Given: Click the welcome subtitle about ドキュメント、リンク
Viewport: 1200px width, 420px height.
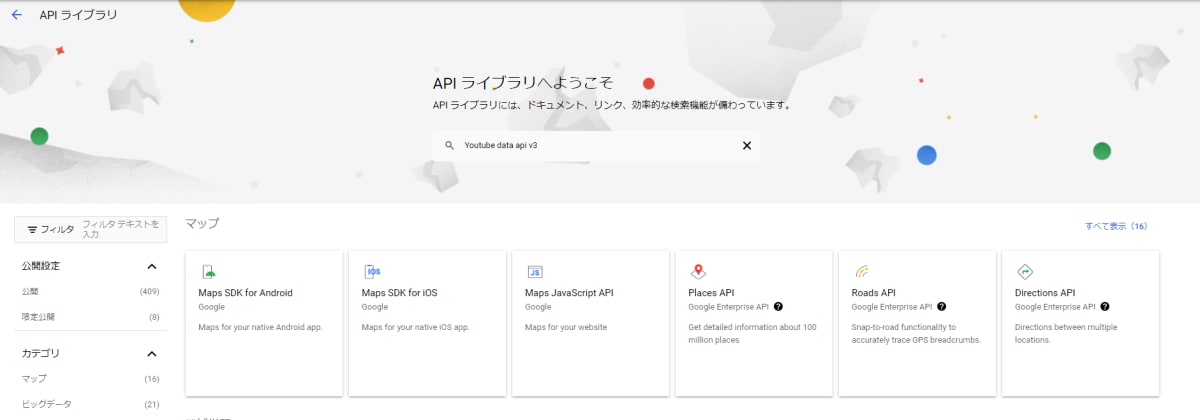Looking at the screenshot, I should (612, 104).
